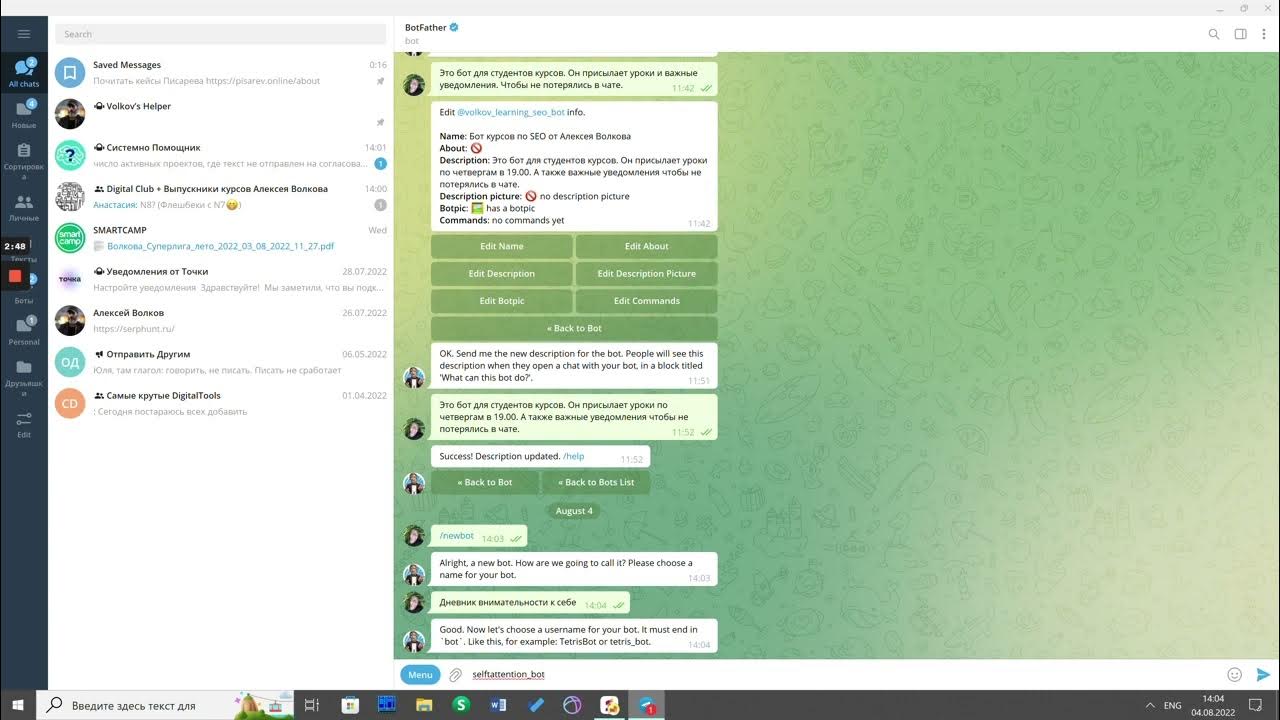Open the taskbar clock showing 14:04
The image size is (1280, 720).
click(x=1213, y=705)
